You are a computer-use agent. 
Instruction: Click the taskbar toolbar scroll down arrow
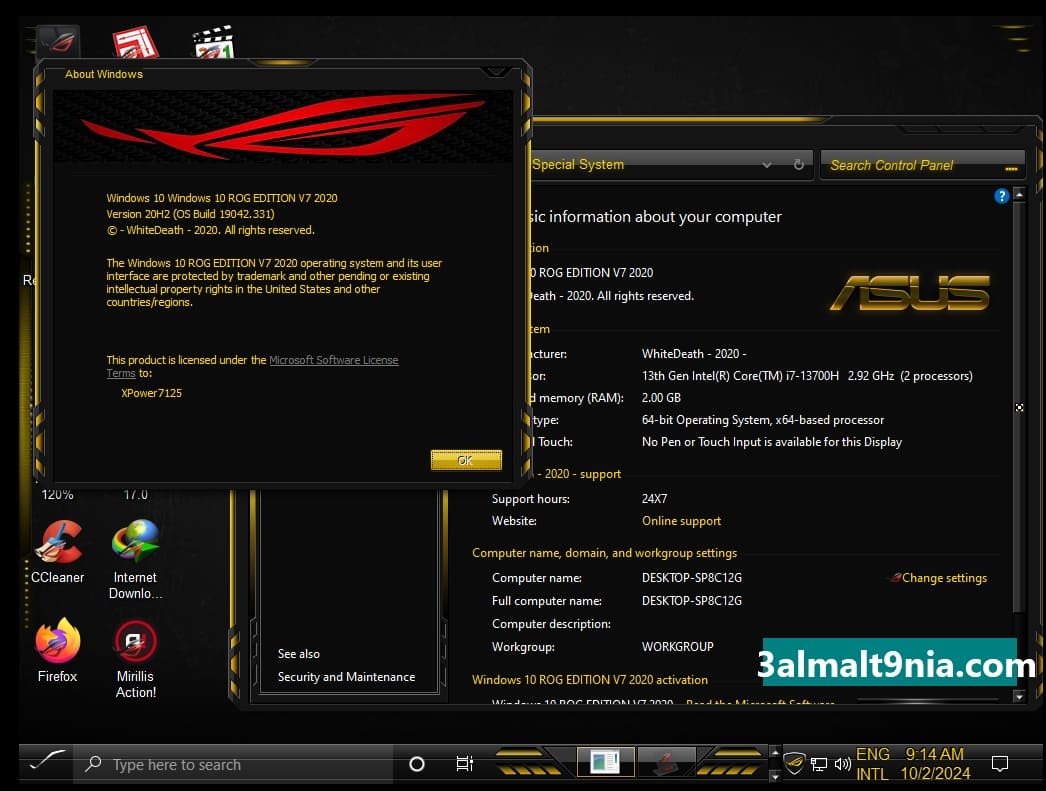tap(774, 776)
